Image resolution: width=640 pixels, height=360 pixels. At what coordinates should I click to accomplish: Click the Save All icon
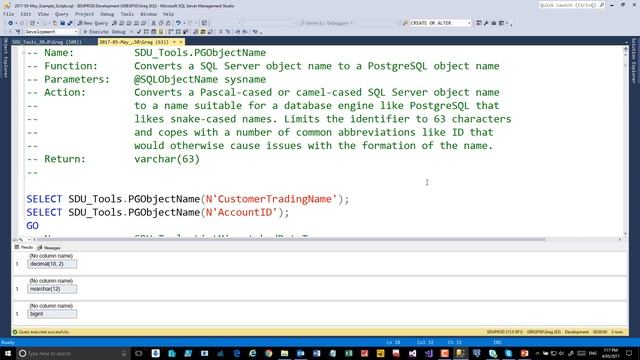[x=70, y=23]
